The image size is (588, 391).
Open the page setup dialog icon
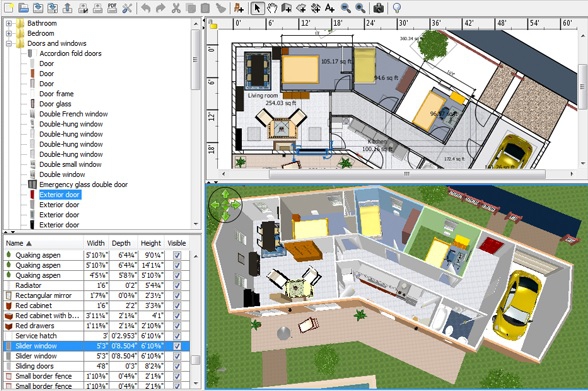(82, 7)
